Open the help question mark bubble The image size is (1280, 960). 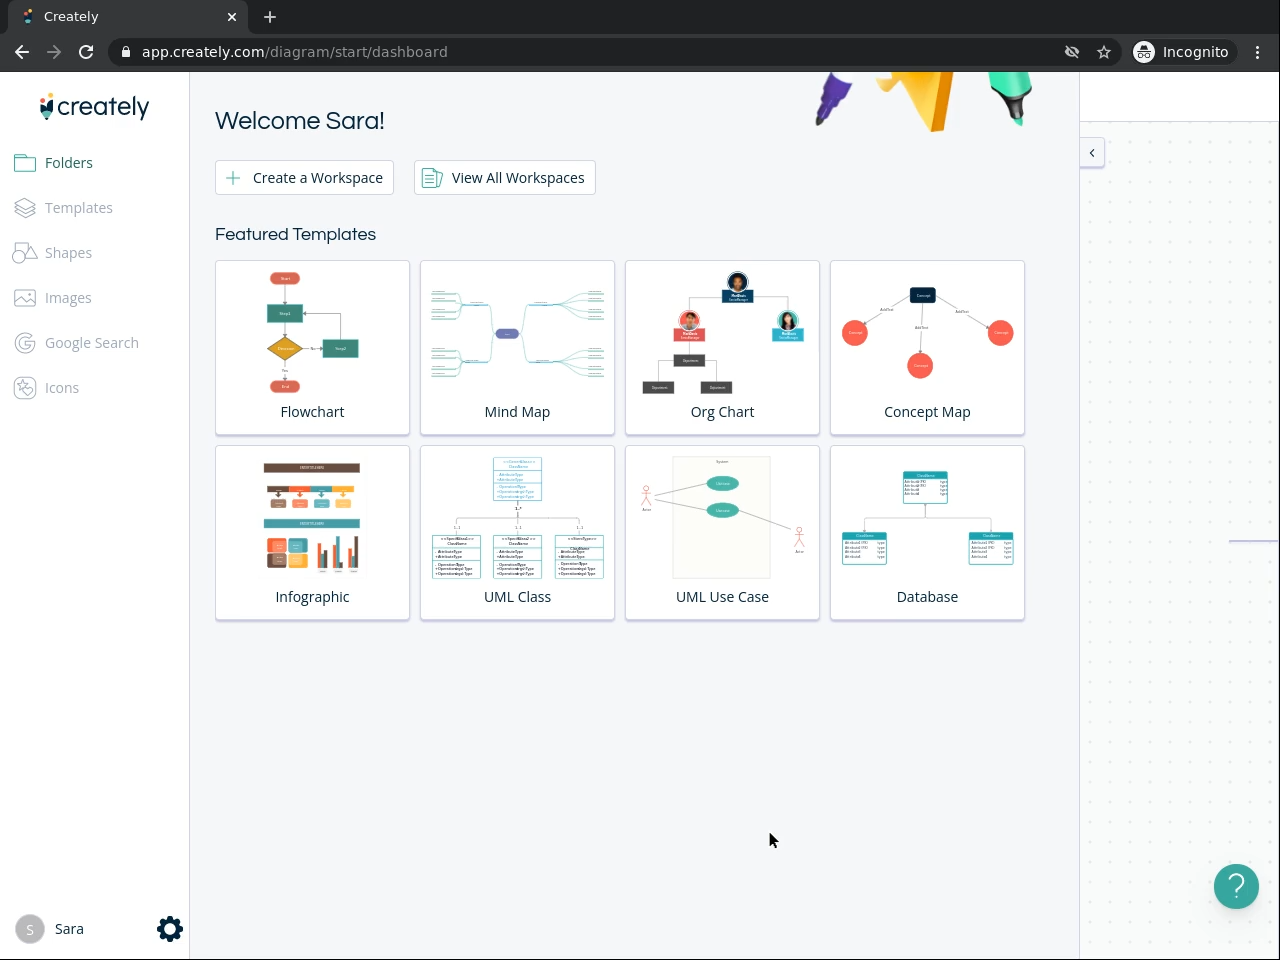pos(1236,886)
